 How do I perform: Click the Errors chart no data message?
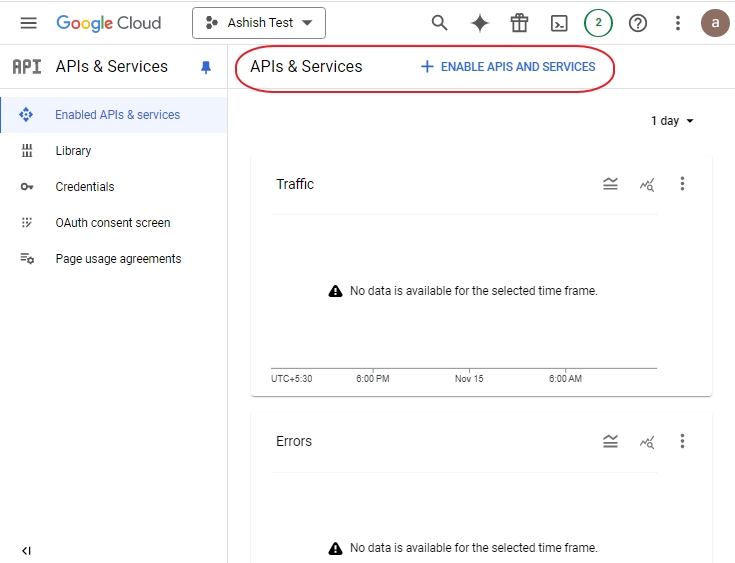[x=463, y=548]
